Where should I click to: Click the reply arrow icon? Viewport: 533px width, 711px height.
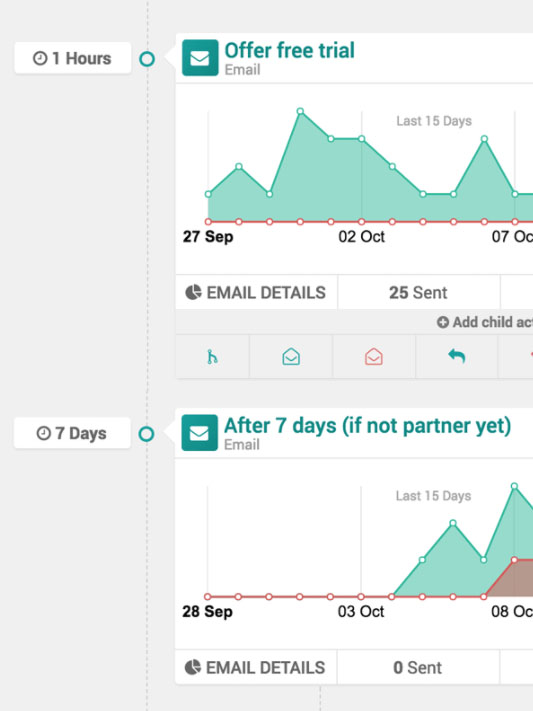pos(456,356)
